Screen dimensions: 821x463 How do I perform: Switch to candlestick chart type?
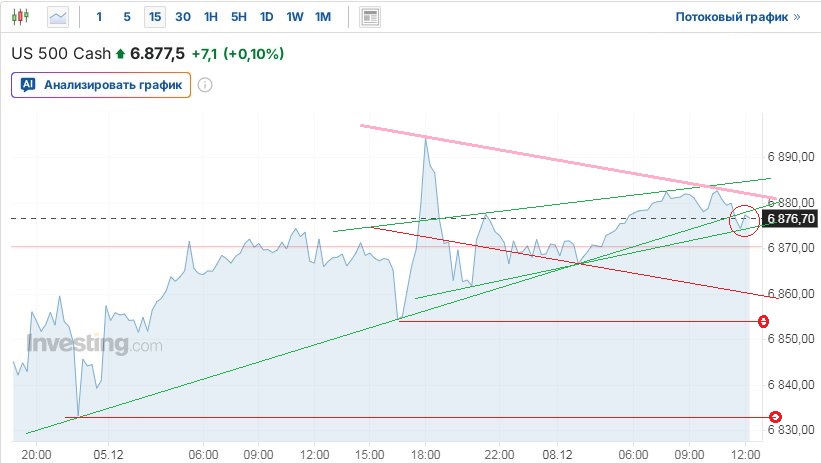(23, 17)
